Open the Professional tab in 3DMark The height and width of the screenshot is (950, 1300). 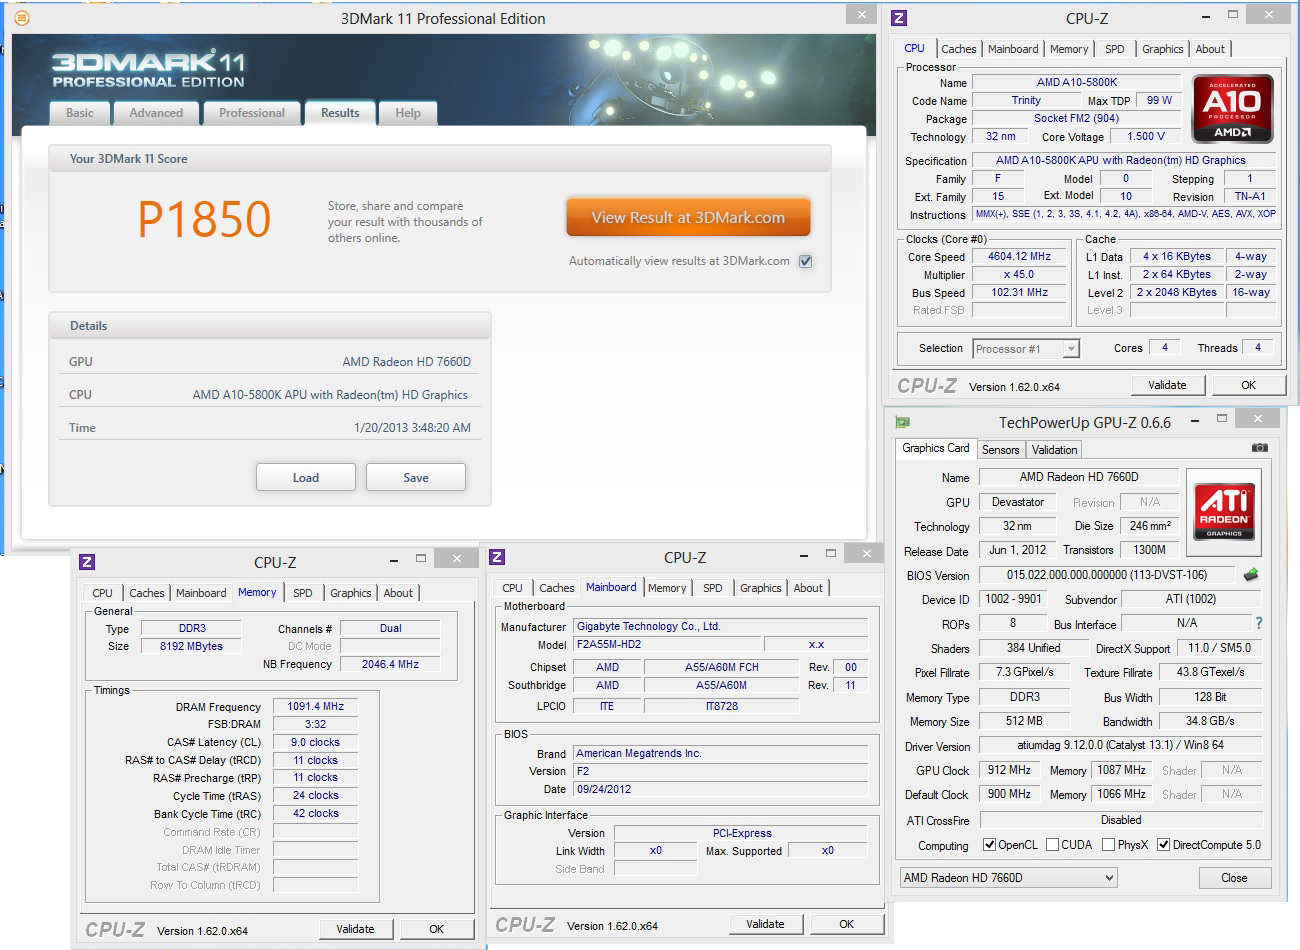click(252, 113)
